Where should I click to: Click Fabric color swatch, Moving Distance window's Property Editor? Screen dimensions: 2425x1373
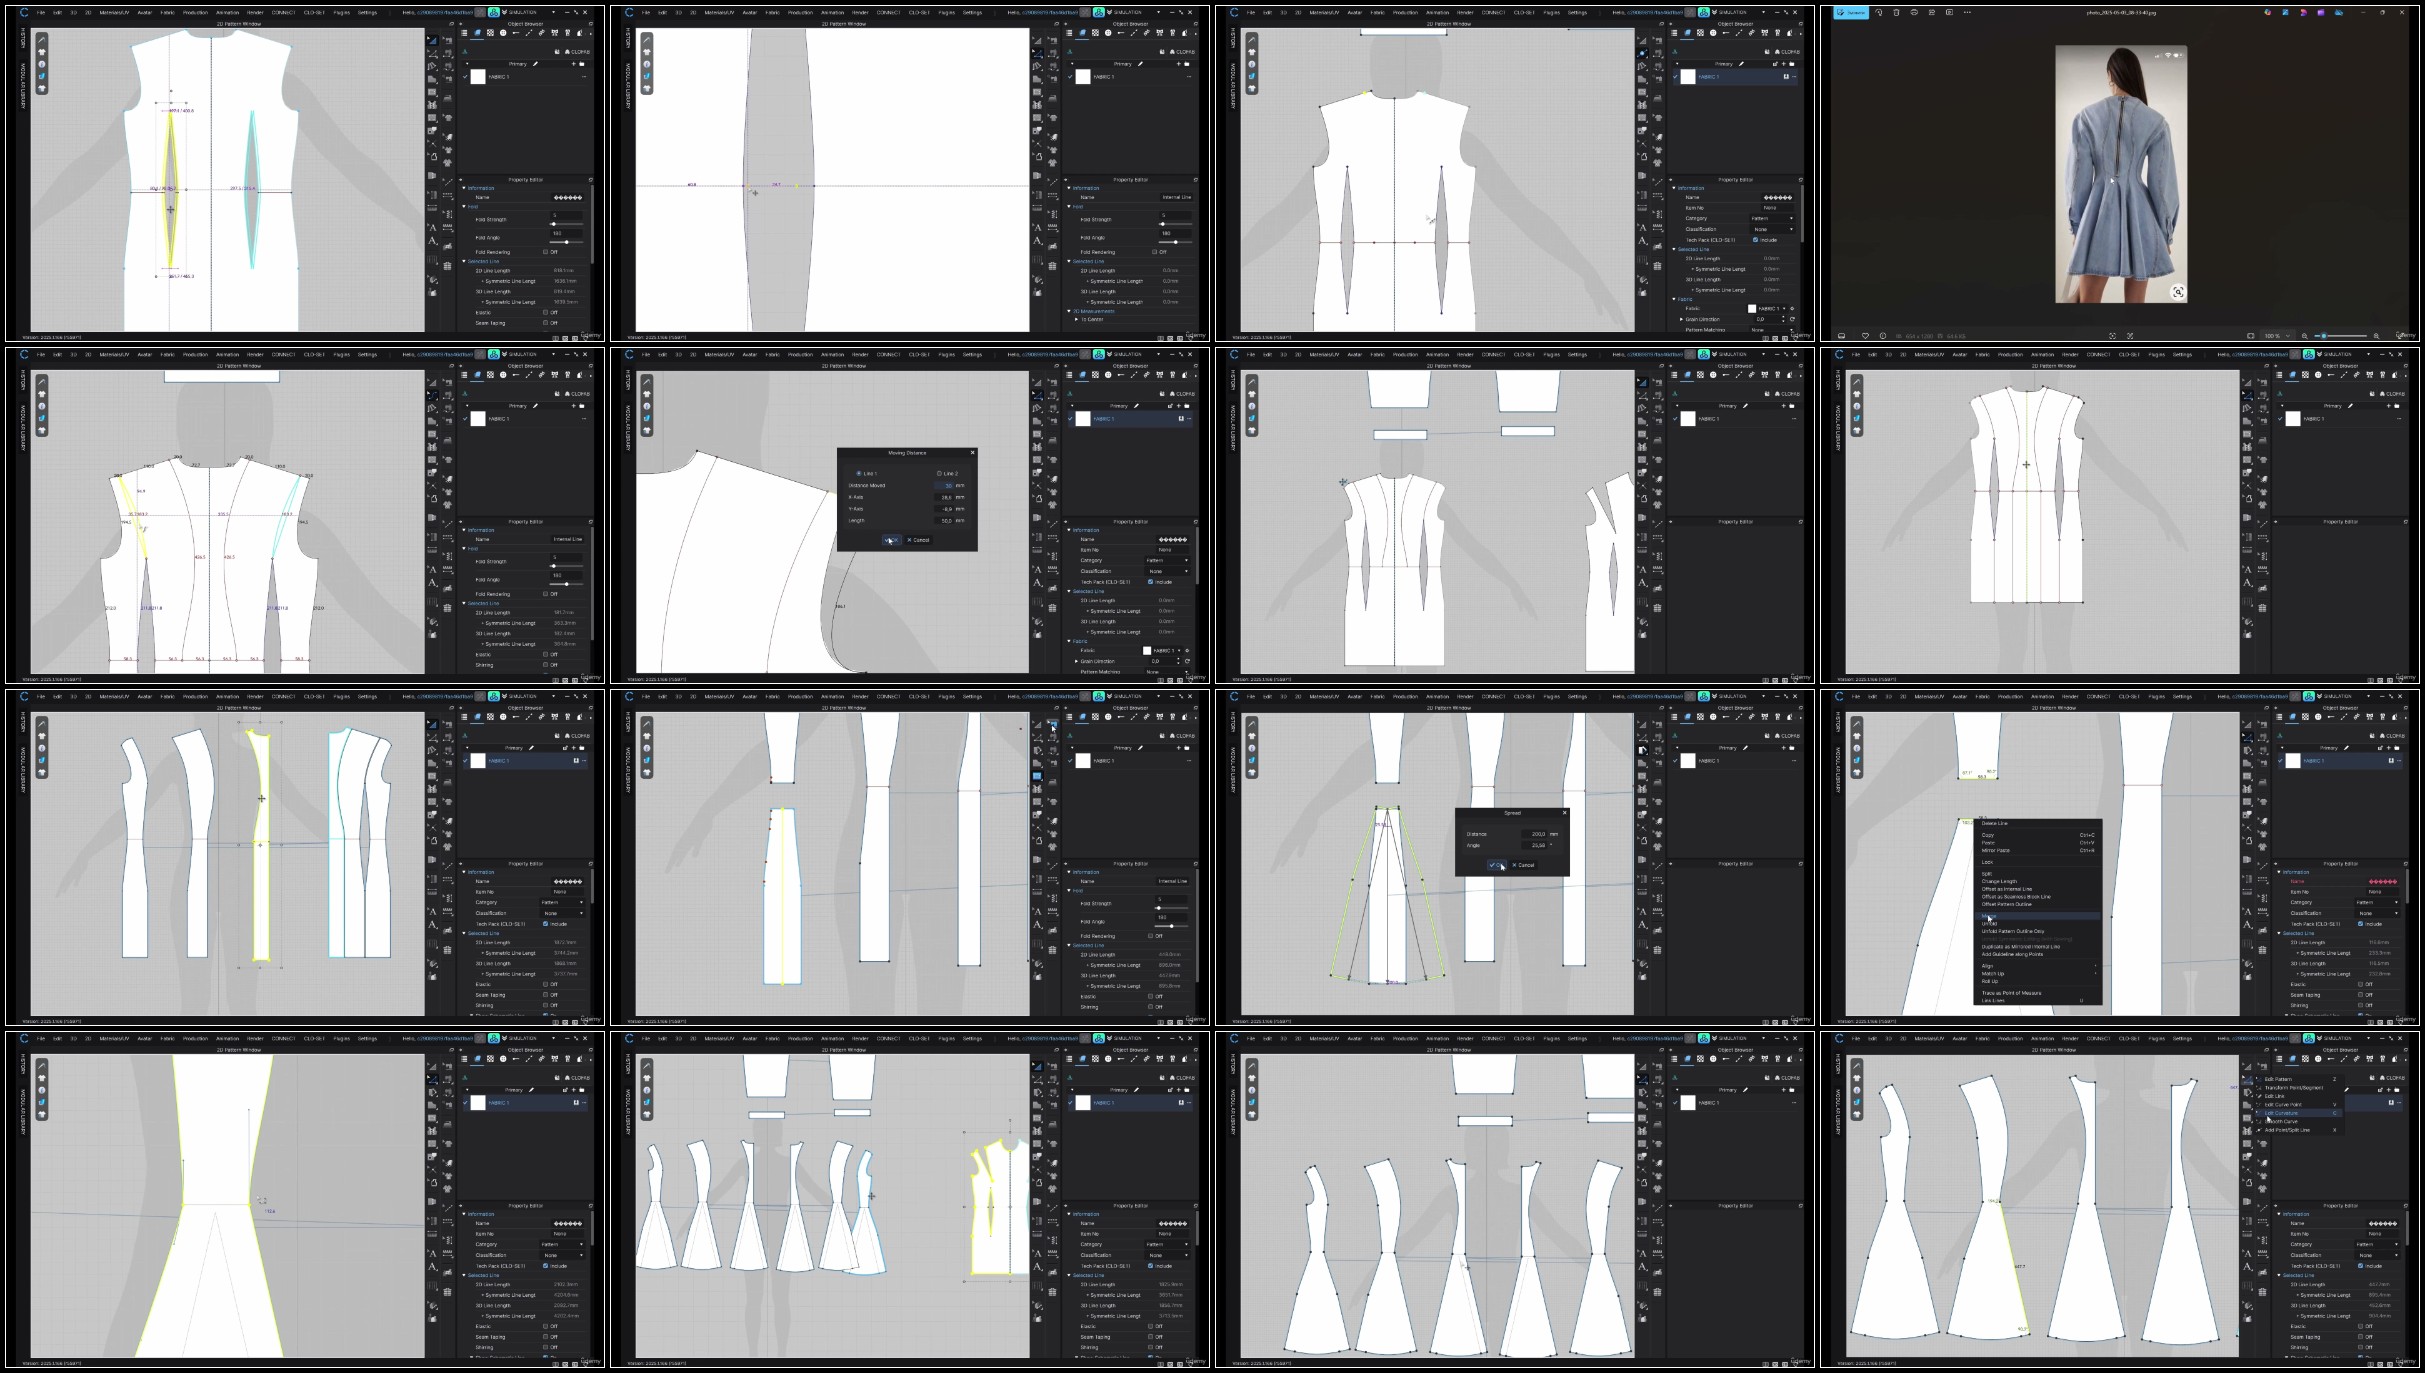coord(1147,651)
